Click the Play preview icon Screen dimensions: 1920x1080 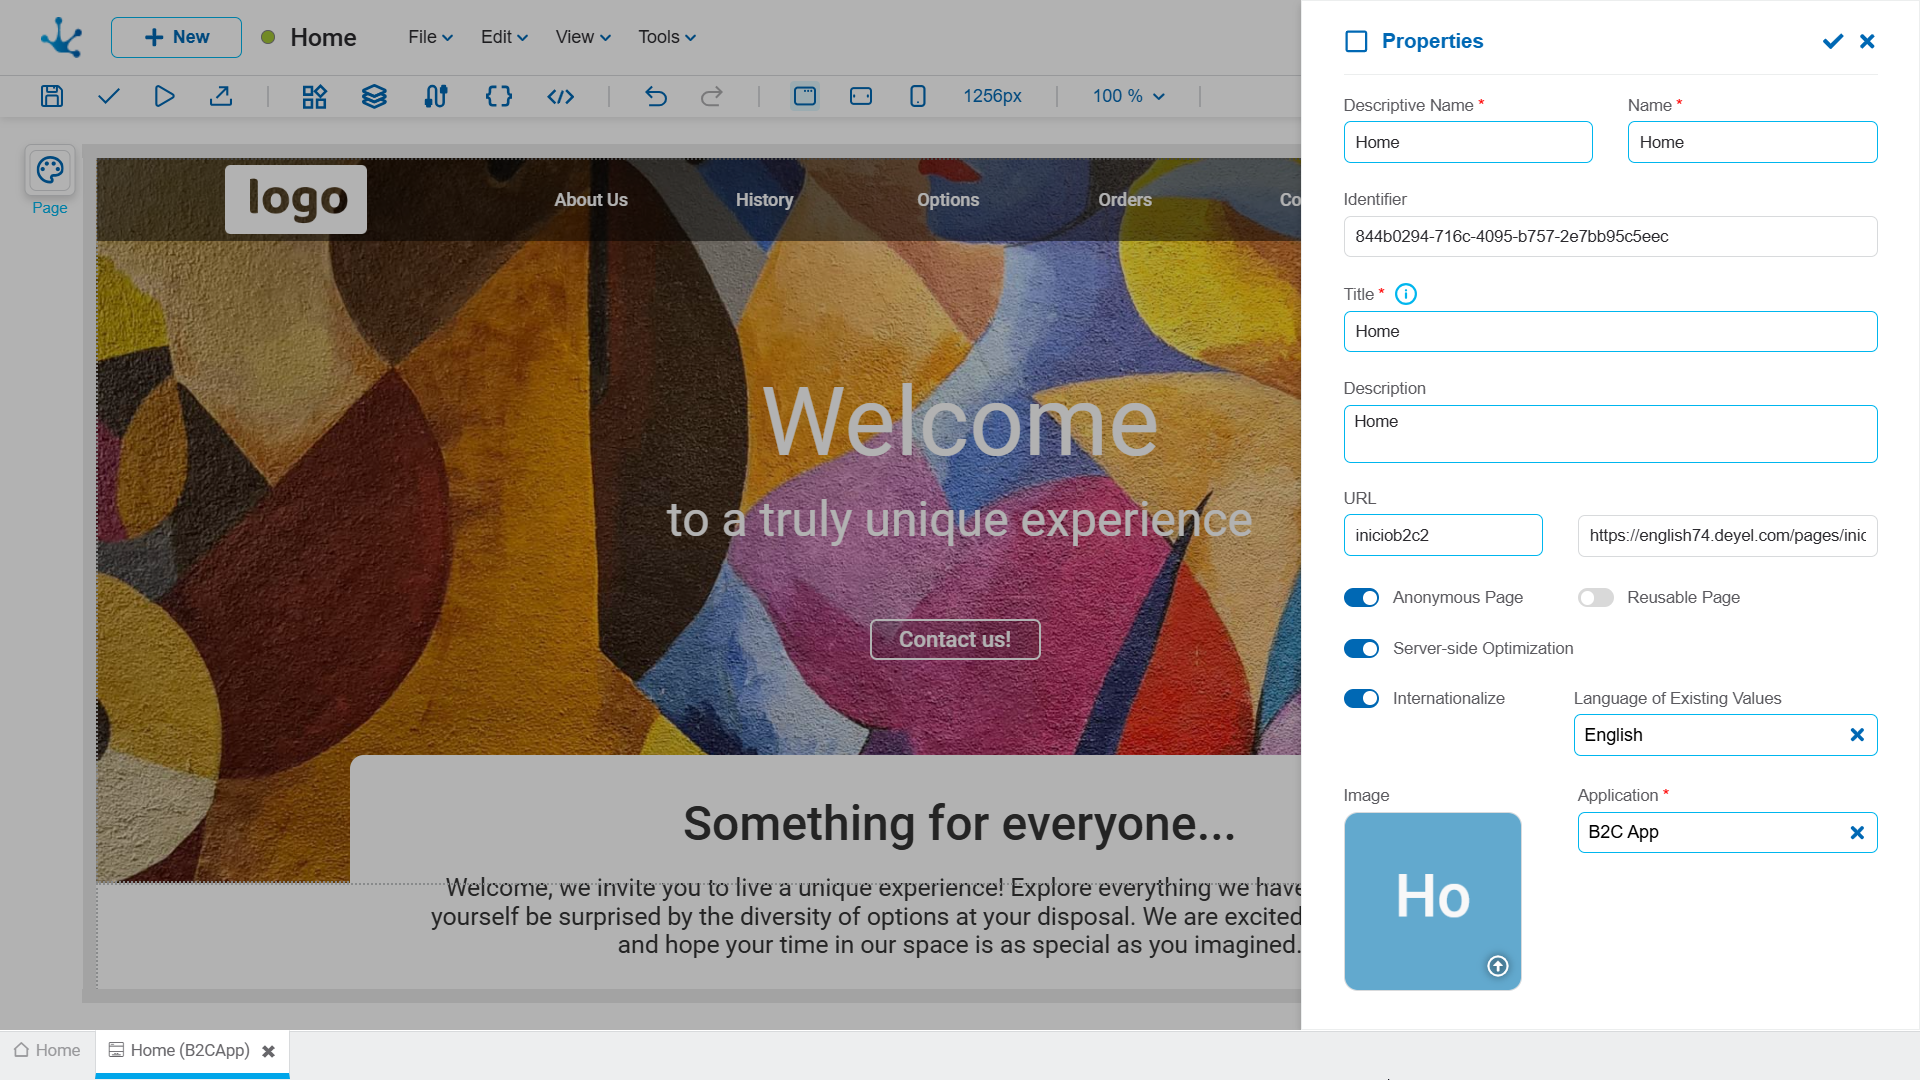[x=165, y=96]
